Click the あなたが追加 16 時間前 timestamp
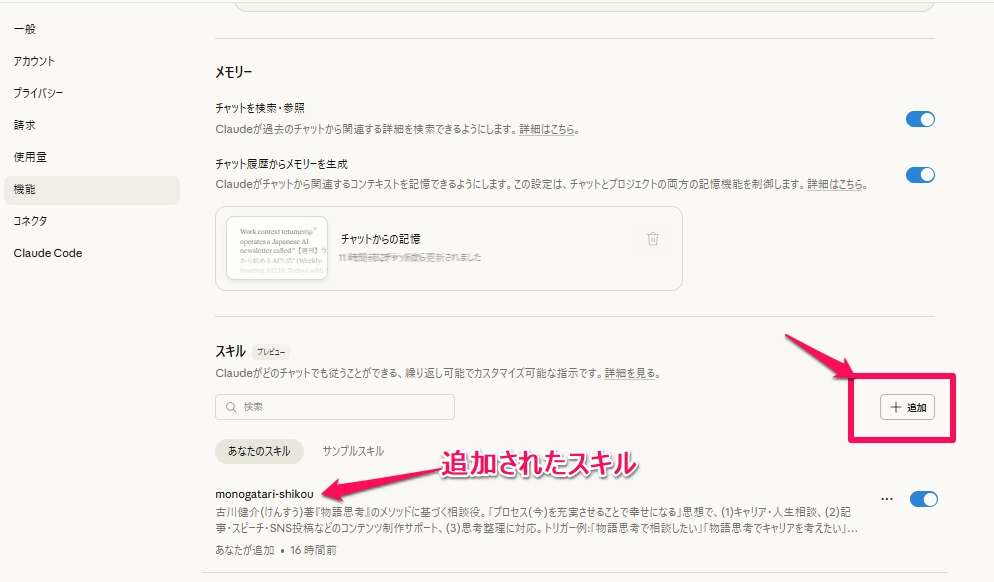Screen dimensions: 994x582 pyautogui.click(x=276, y=550)
